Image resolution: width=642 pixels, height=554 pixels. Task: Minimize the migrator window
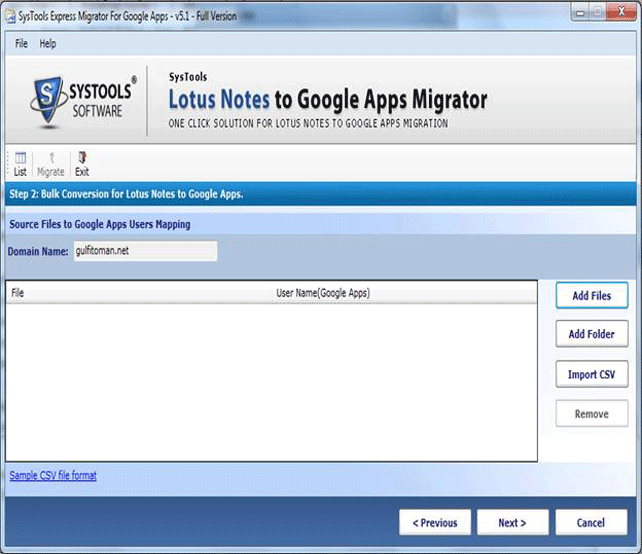(580, 13)
